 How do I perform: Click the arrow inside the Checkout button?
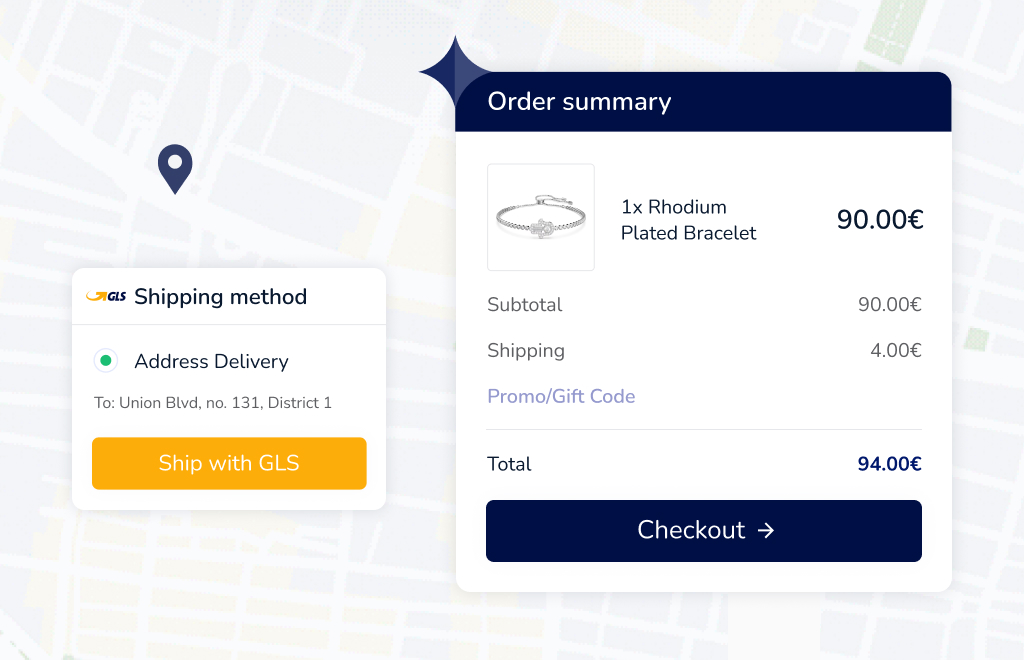click(x=766, y=530)
